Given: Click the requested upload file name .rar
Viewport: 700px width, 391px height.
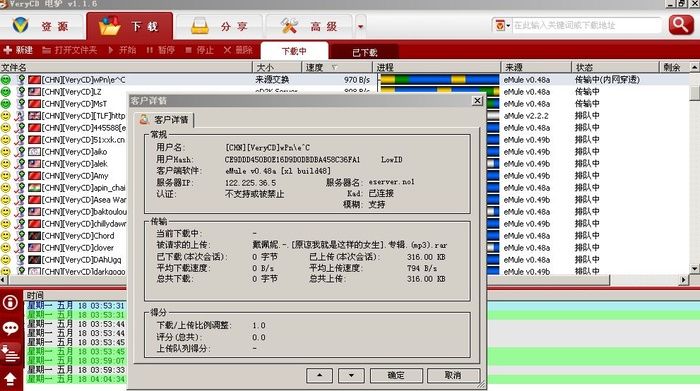Looking at the screenshot, I should click(350, 245).
